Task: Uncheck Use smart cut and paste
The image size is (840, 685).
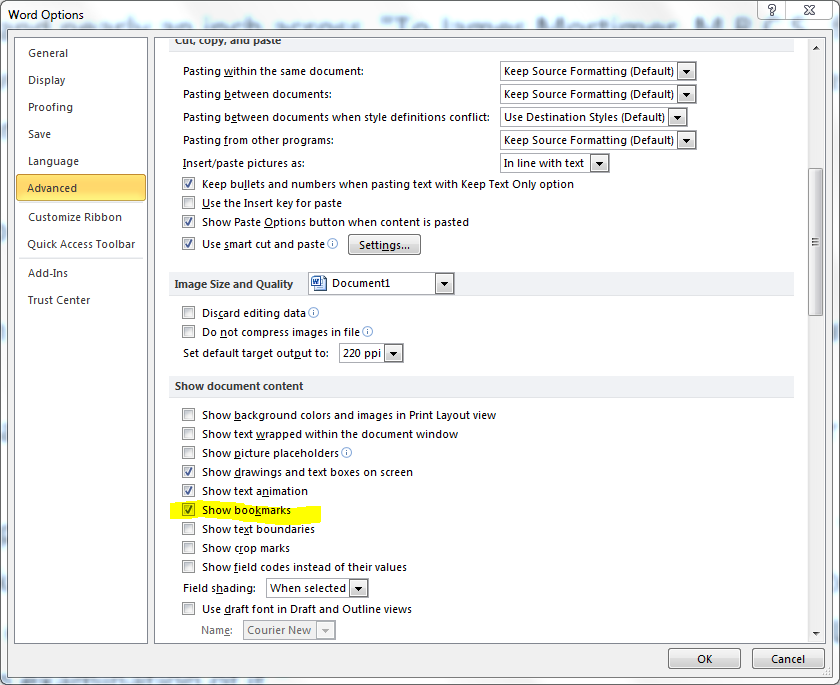Action: coord(189,244)
